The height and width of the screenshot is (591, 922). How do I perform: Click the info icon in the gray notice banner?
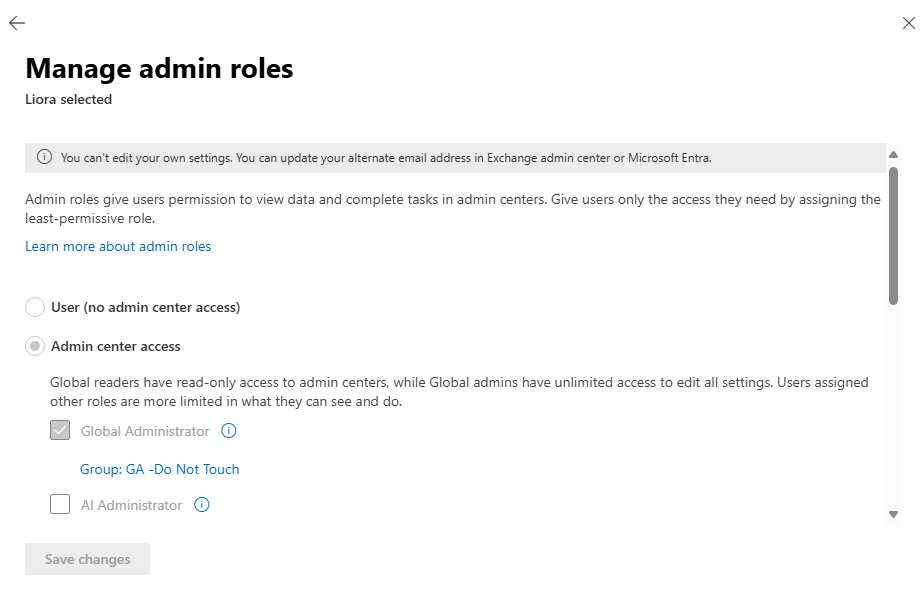(x=44, y=157)
